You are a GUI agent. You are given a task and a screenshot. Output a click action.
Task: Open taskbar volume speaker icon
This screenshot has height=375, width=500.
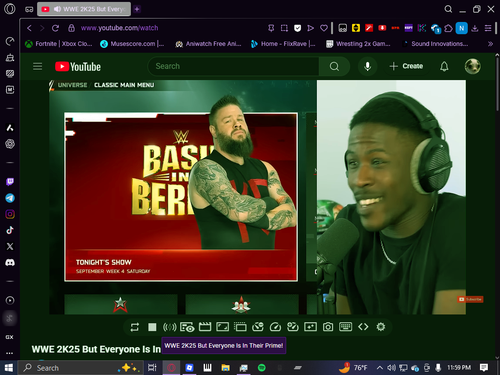pos(391,368)
